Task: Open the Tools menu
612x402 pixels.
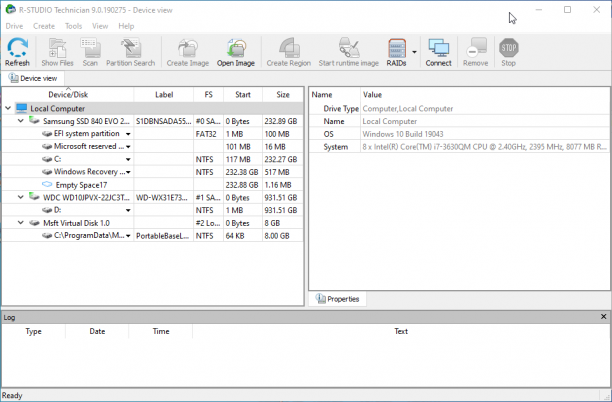Action: pyautogui.click(x=73, y=26)
